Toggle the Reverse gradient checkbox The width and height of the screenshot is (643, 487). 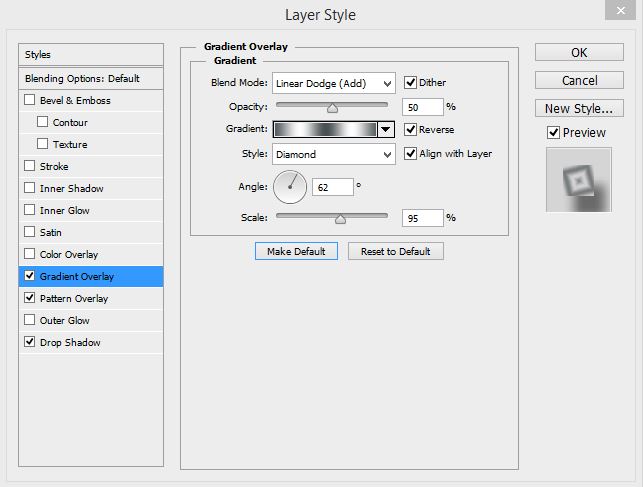pos(410,130)
